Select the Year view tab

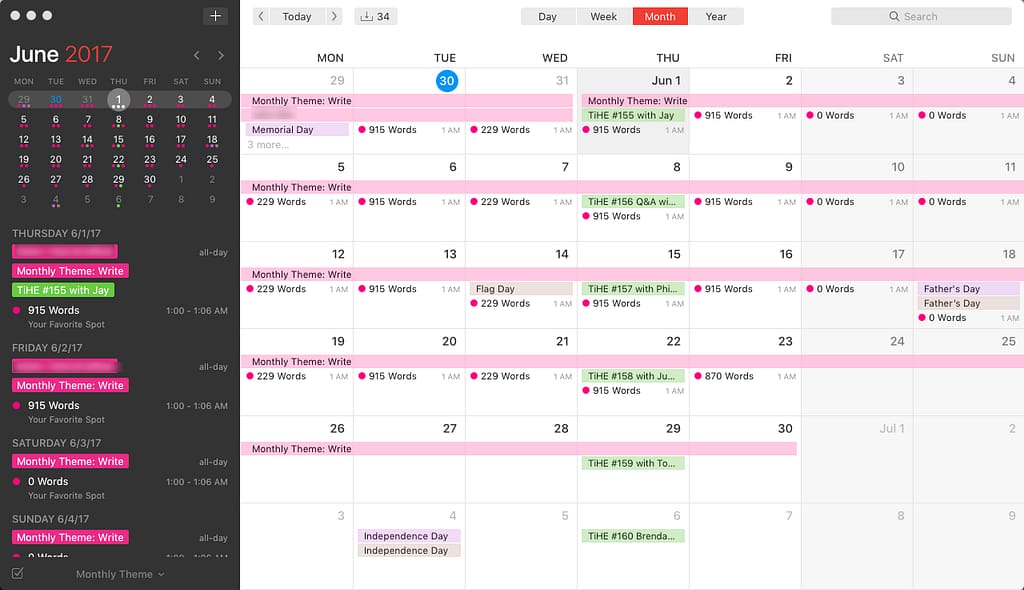[x=716, y=16]
